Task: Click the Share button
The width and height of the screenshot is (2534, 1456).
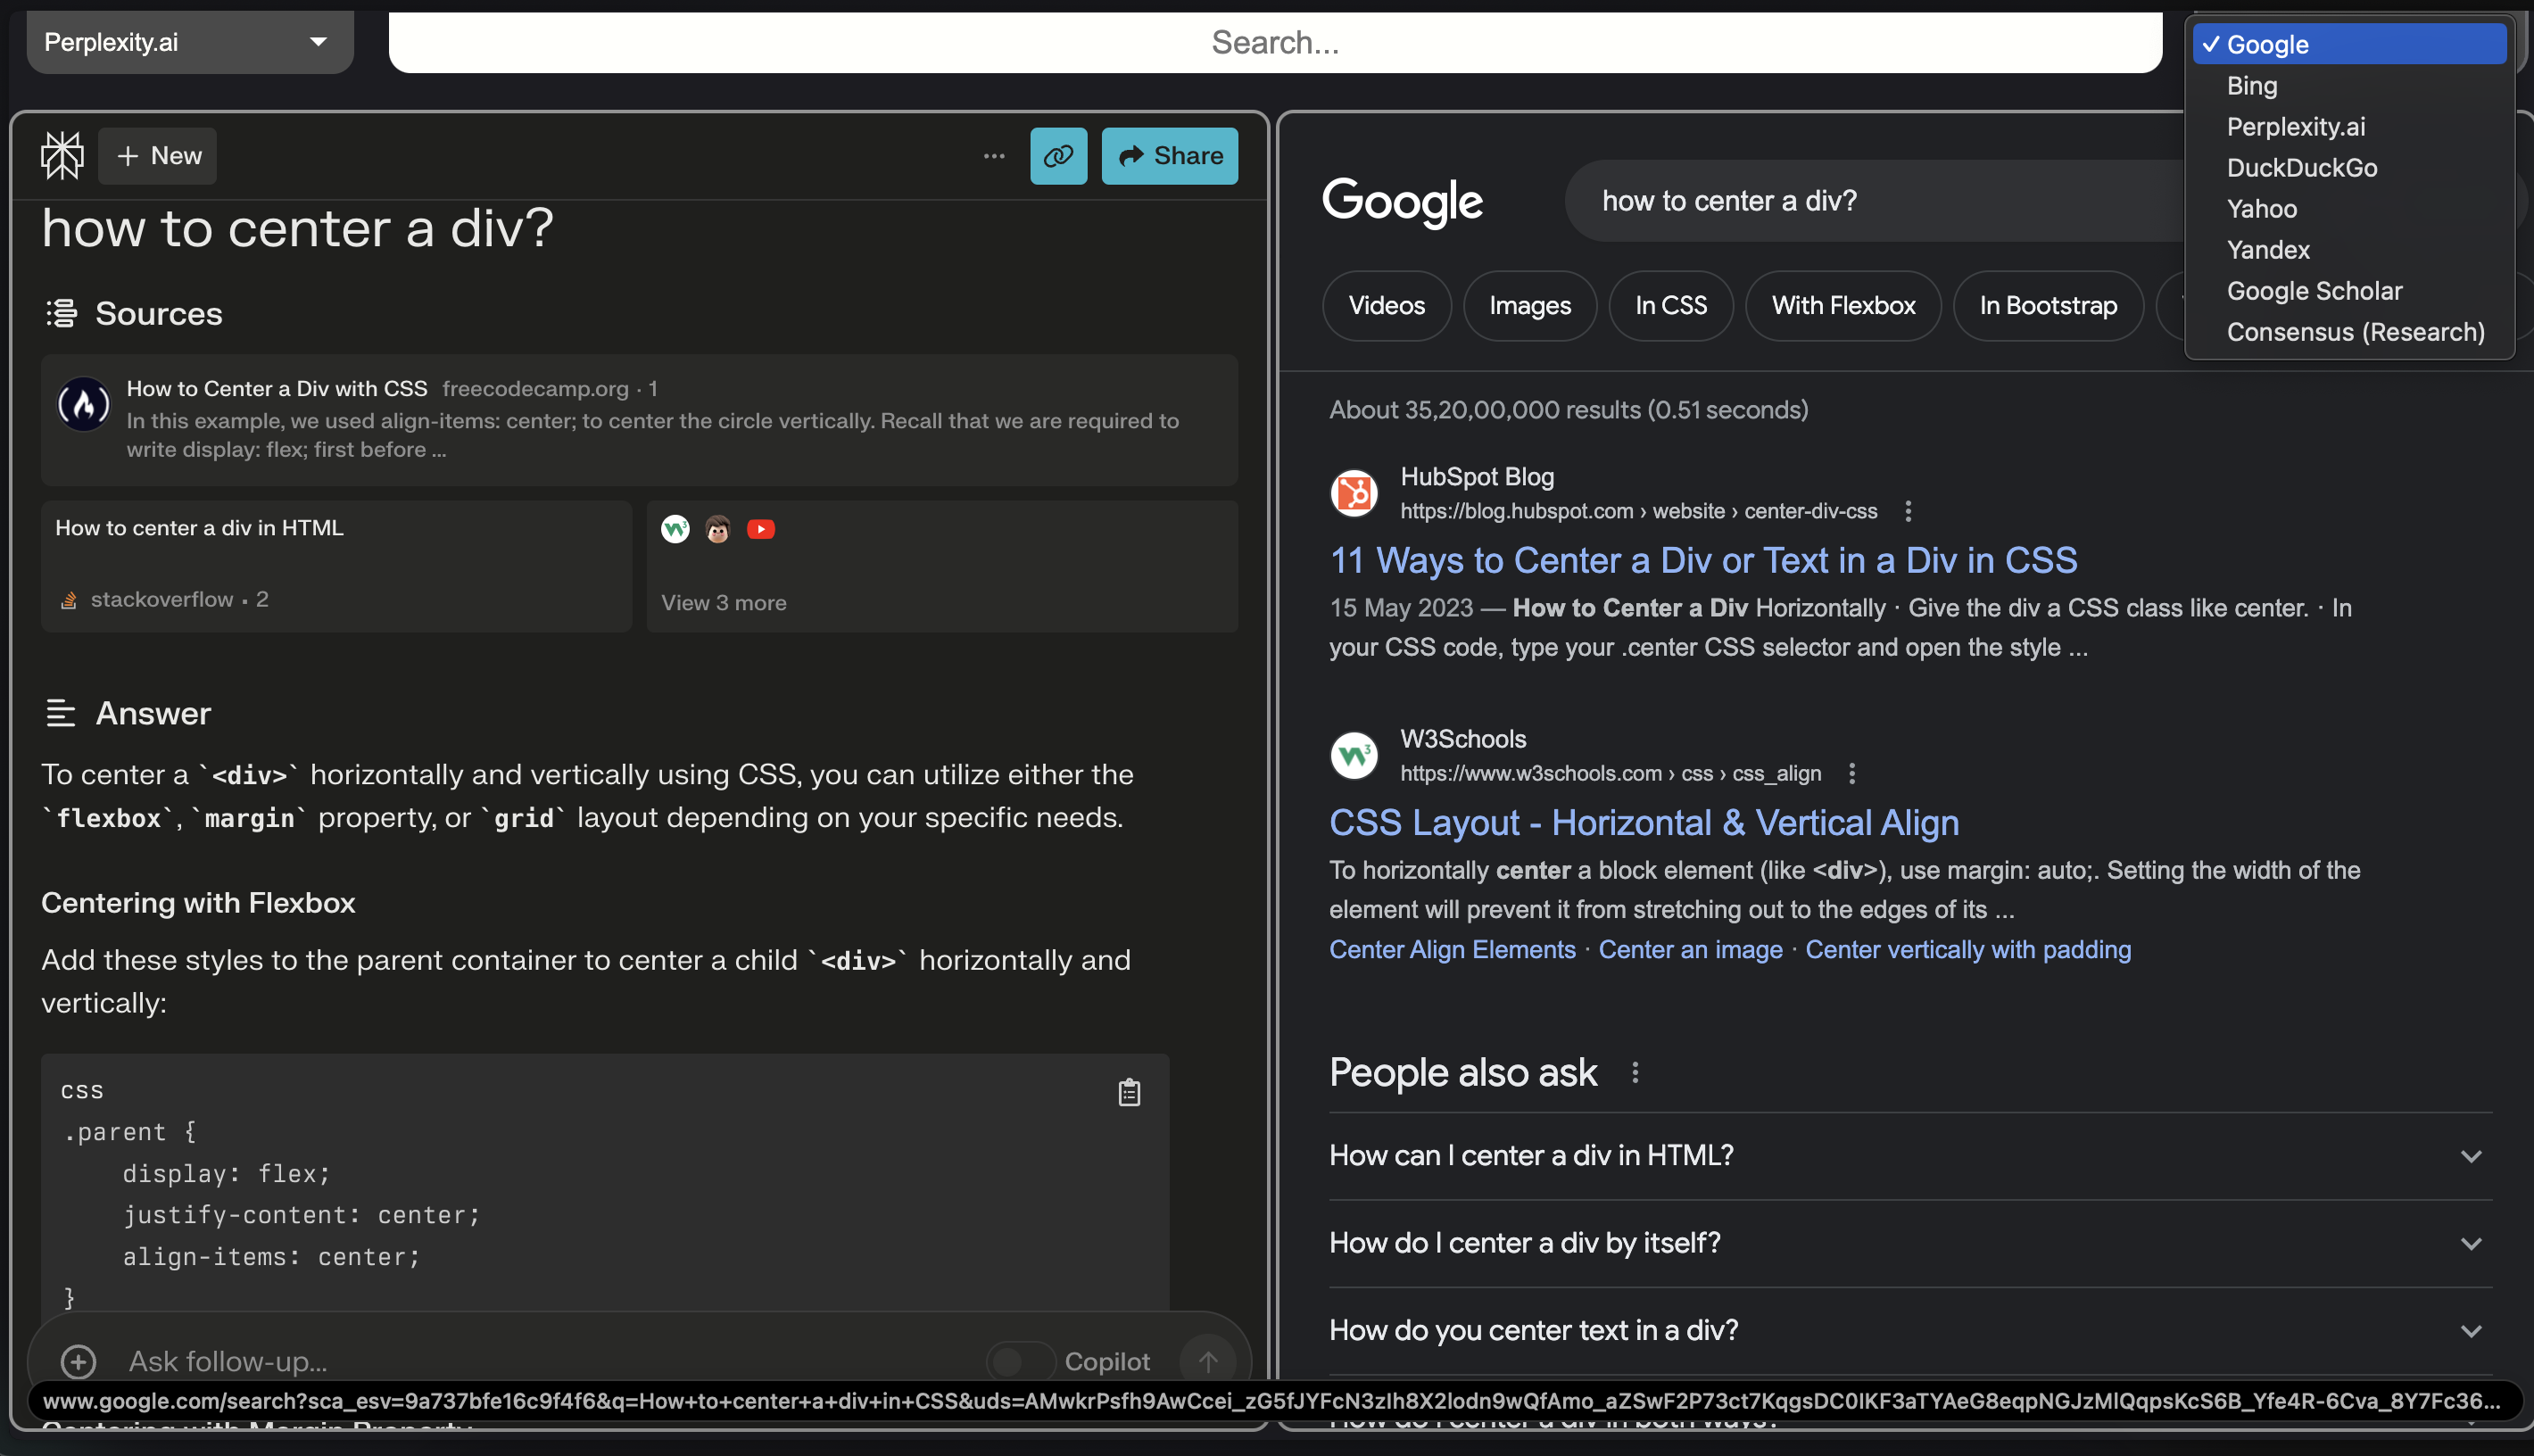Action: click(1169, 156)
